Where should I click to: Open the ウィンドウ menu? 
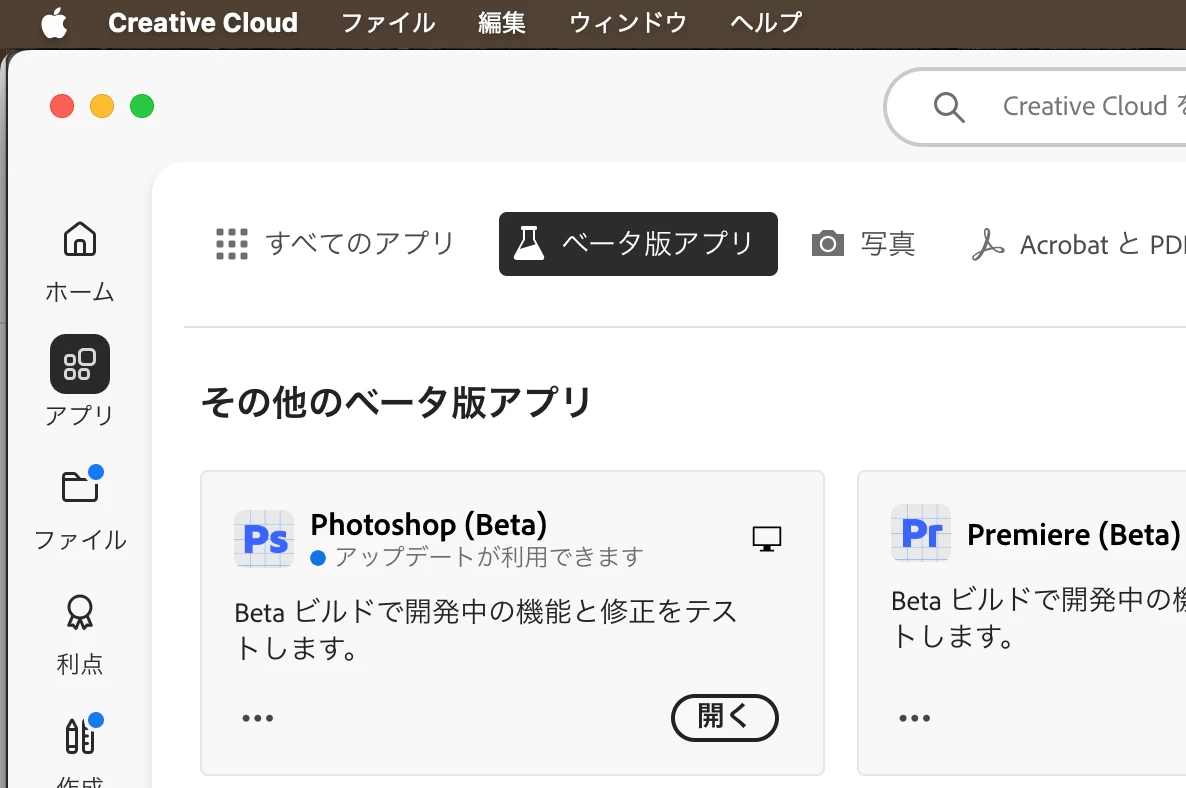click(x=628, y=23)
